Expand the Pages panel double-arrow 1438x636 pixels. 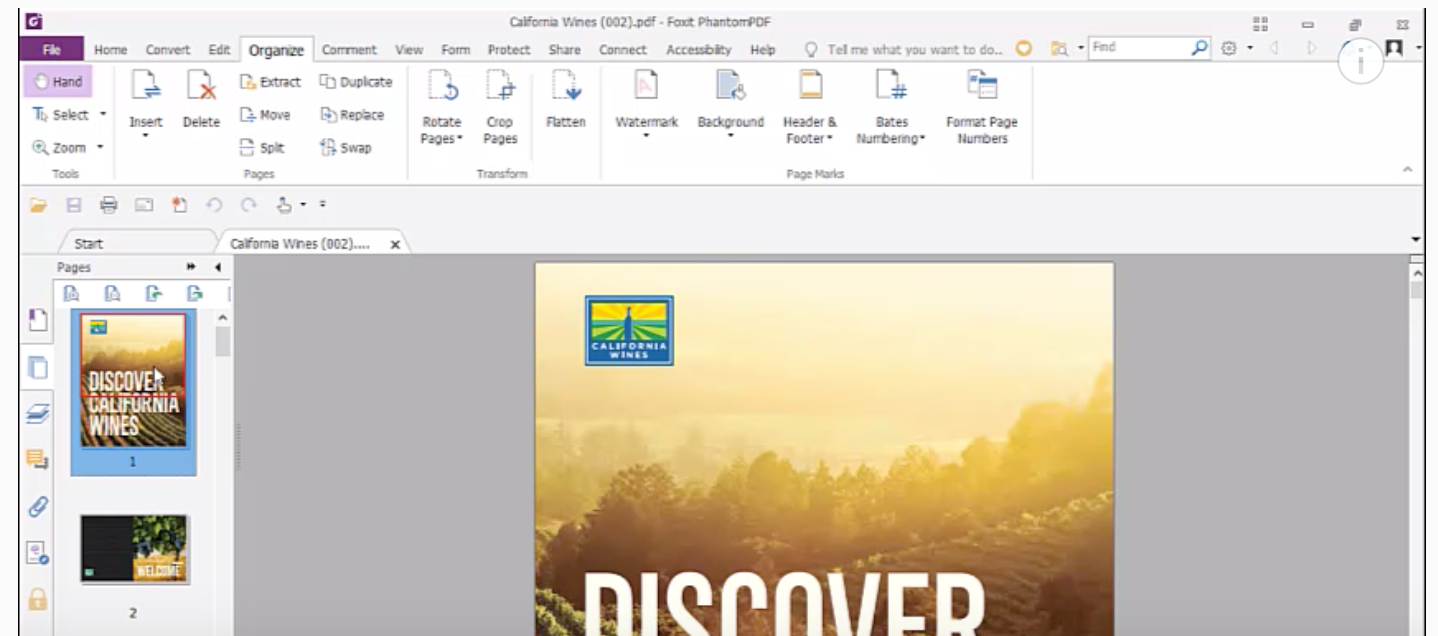coord(191,268)
